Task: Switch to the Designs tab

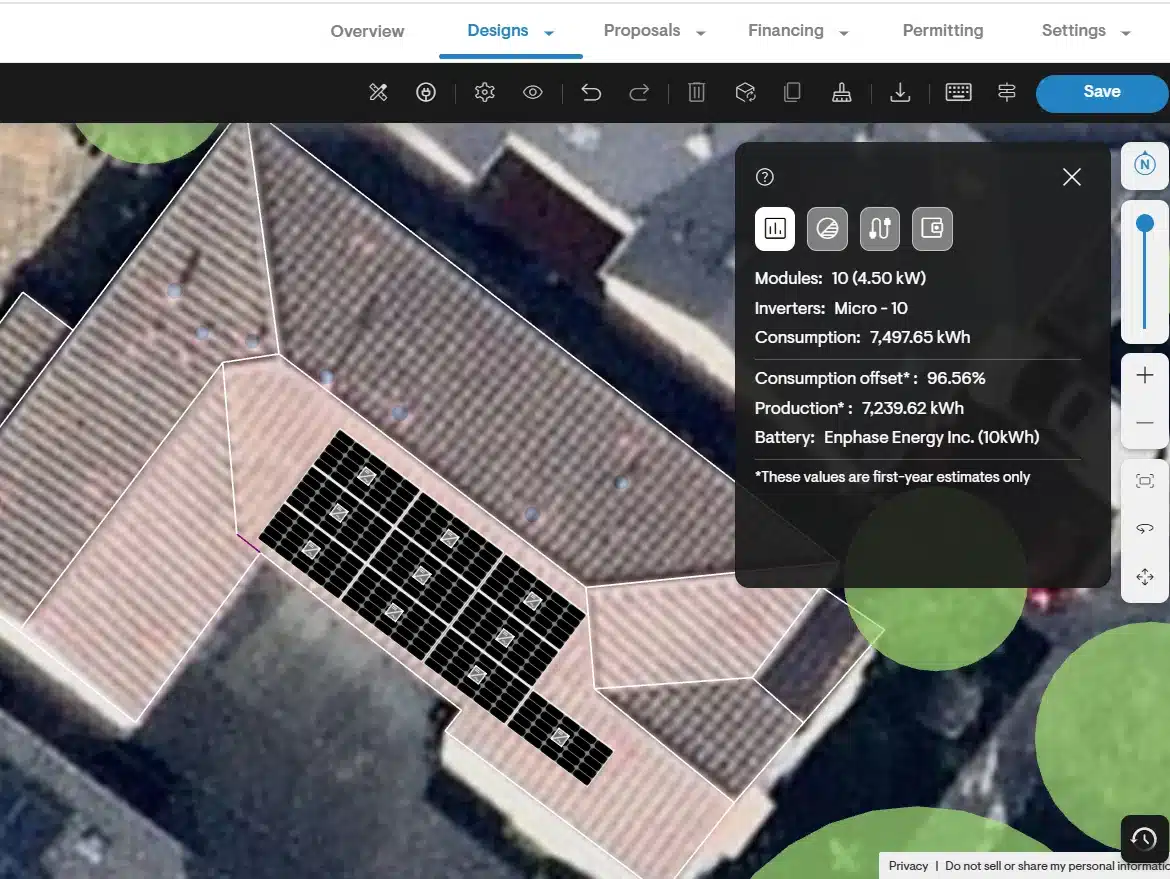Action: pyautogui.click(x=498, y=31)
